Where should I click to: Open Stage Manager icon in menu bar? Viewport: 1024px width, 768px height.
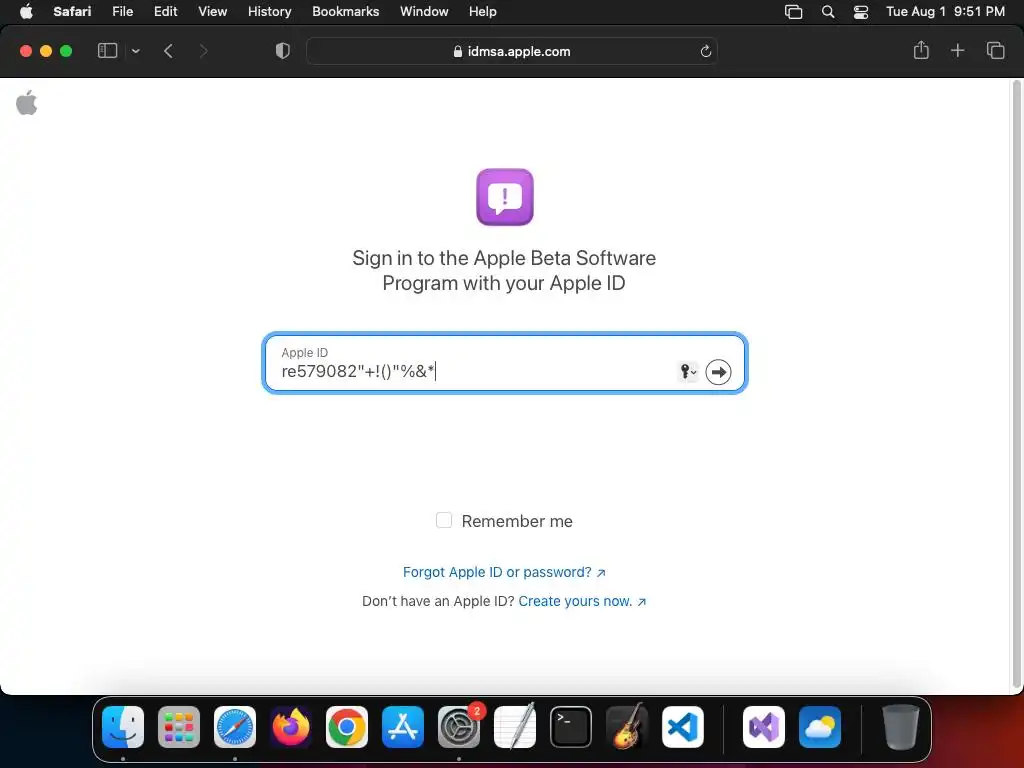[793, 12]
